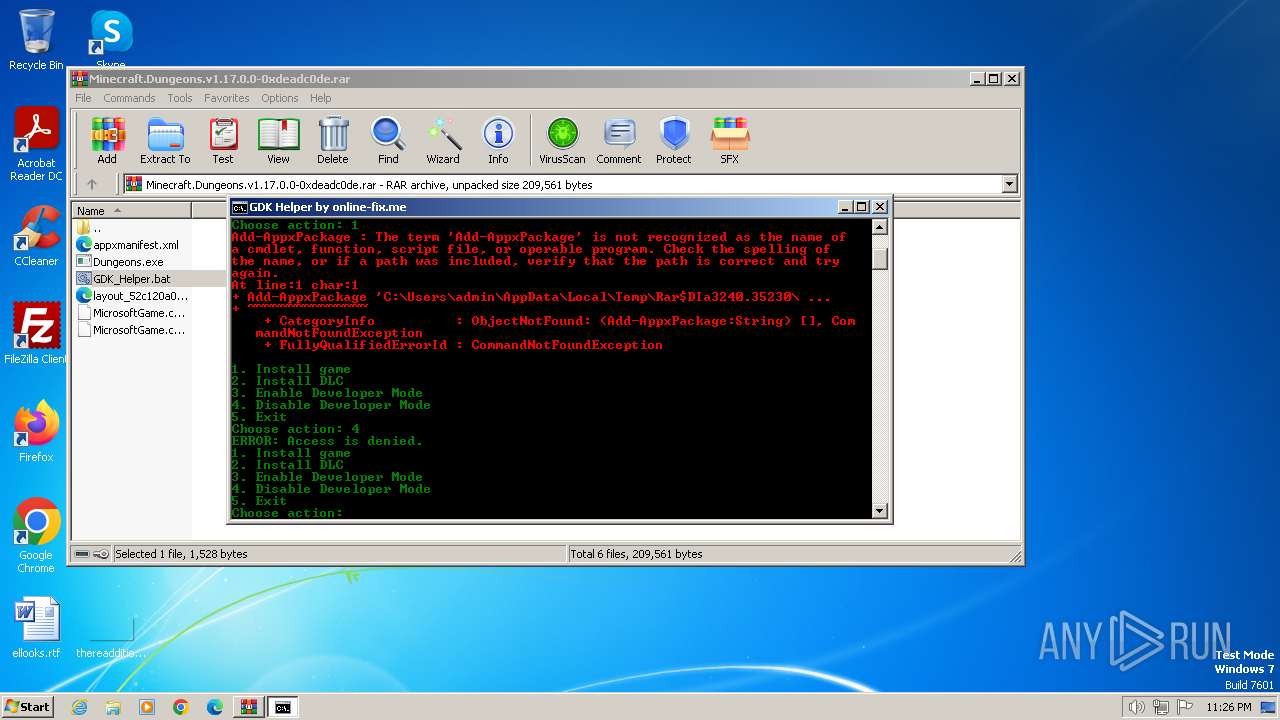This screenshot has width=1280, height=720.
Task: Select Dungeons.exe in the file list
Action: [120, 262]
